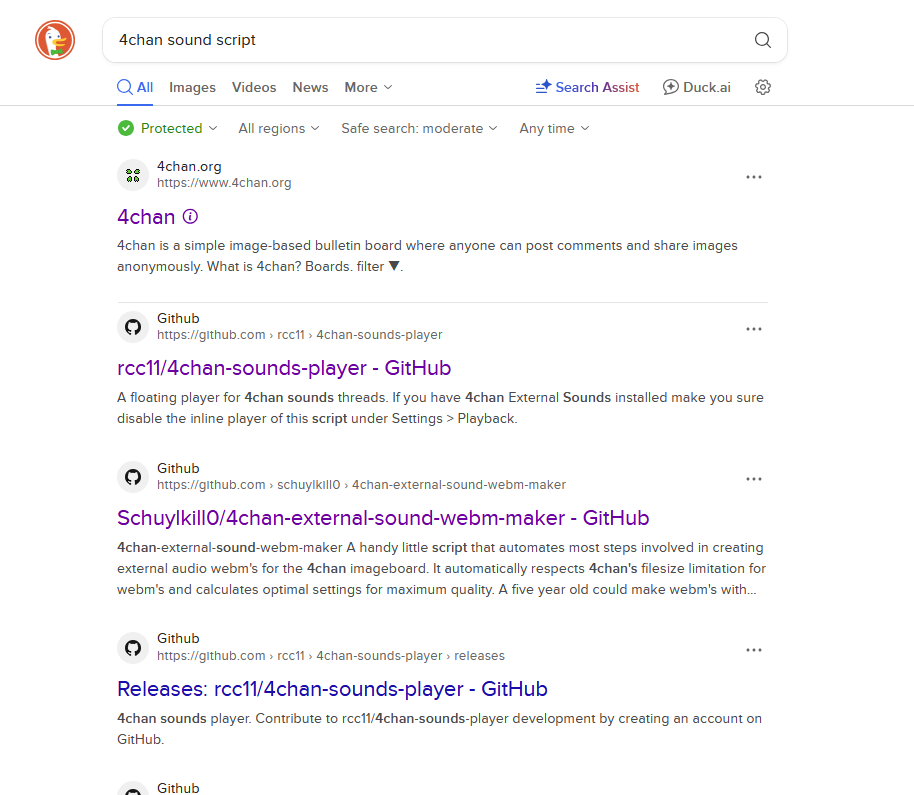
Task: Click the Search Assist sparkle icon
Action: coord(543,87)
